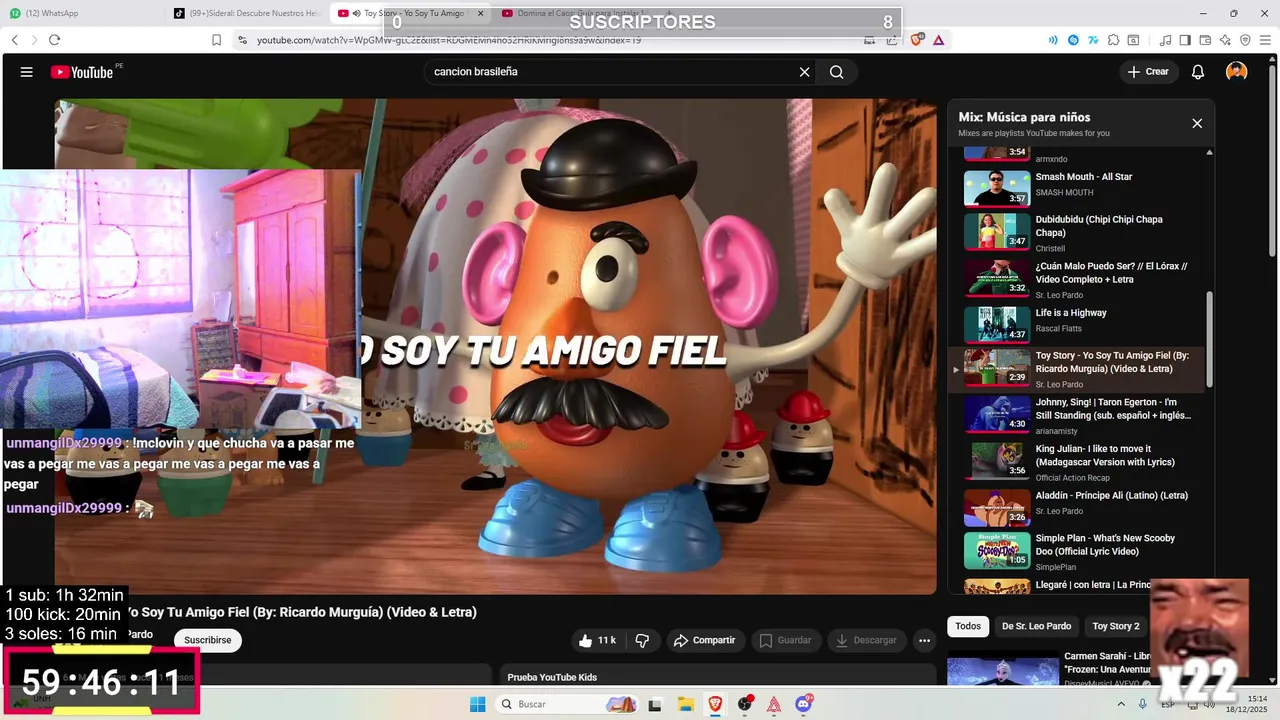Click the Suscribirse button
1280x720 pixels.
tap(207, 640)
